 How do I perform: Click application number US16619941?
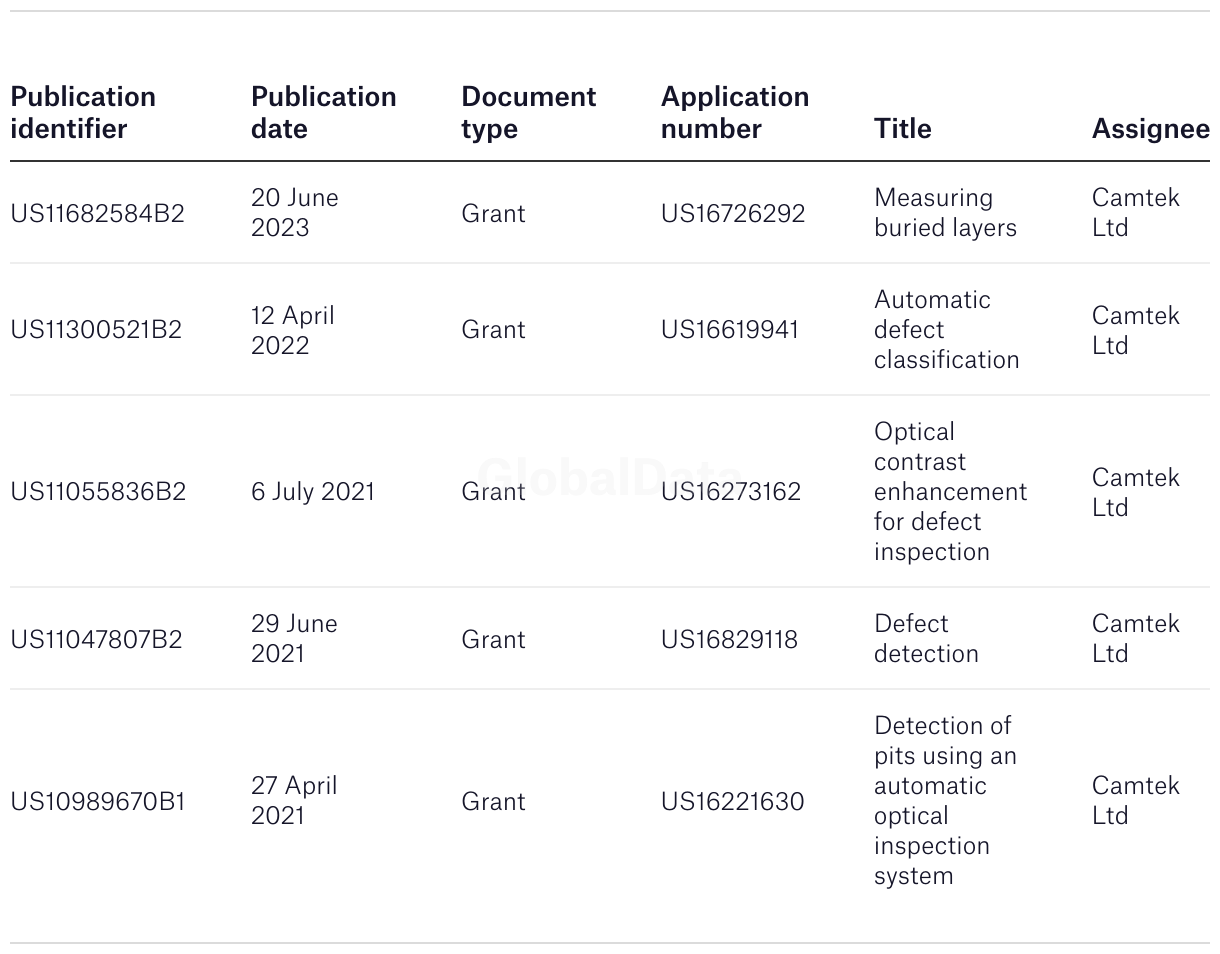point(730,329)
